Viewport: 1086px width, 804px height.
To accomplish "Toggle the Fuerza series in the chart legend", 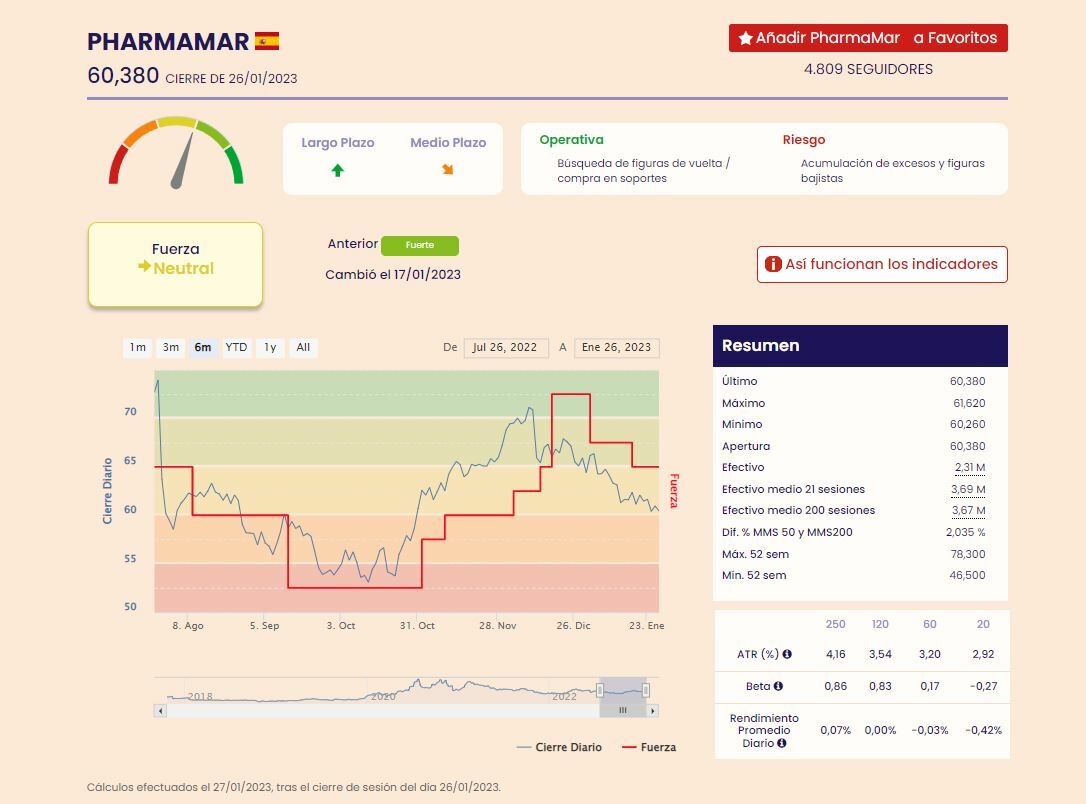I will point(649,747).
